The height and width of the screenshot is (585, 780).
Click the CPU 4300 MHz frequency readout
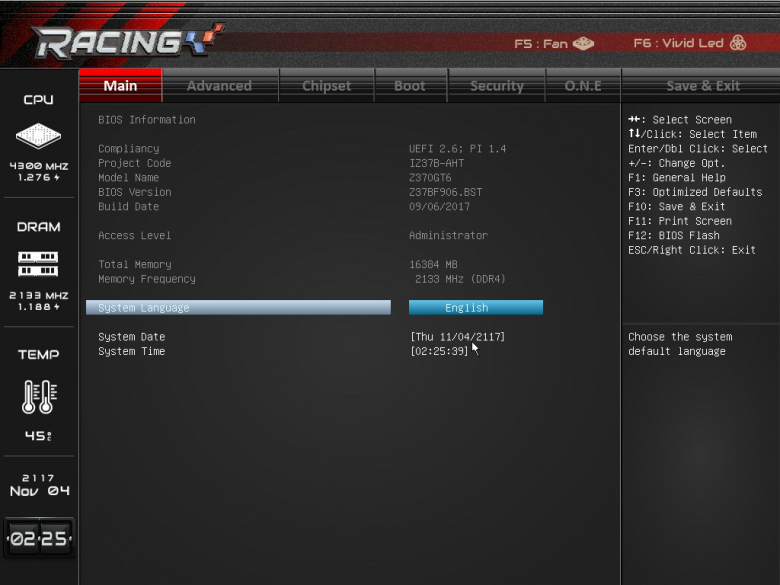click(x=39, y=166)
